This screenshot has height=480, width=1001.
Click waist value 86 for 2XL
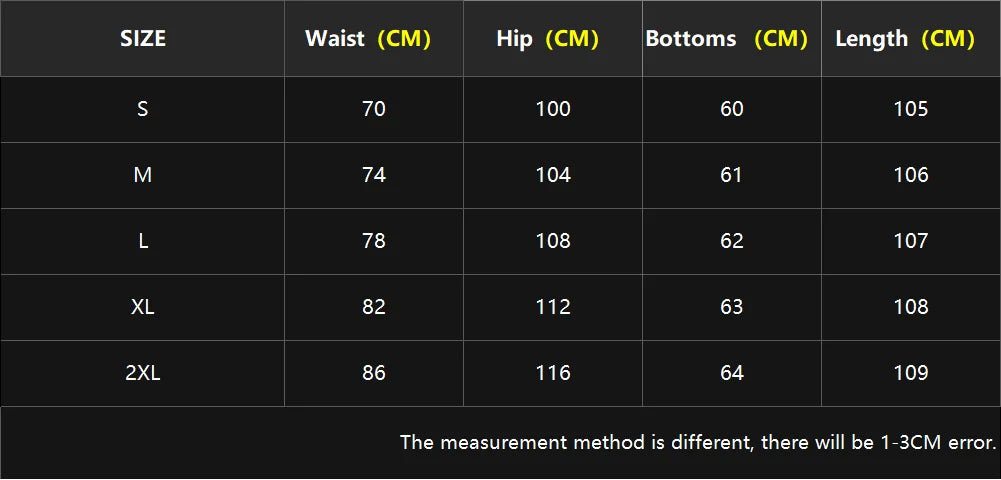coord(373,373)
